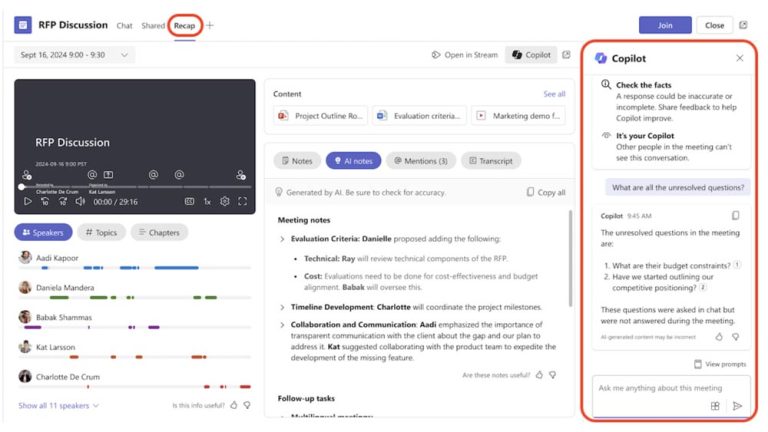The height and width of the screenshot is (432, 768).
Task: Click the first @ mention marker on timeline
Action: click(92, 174)
